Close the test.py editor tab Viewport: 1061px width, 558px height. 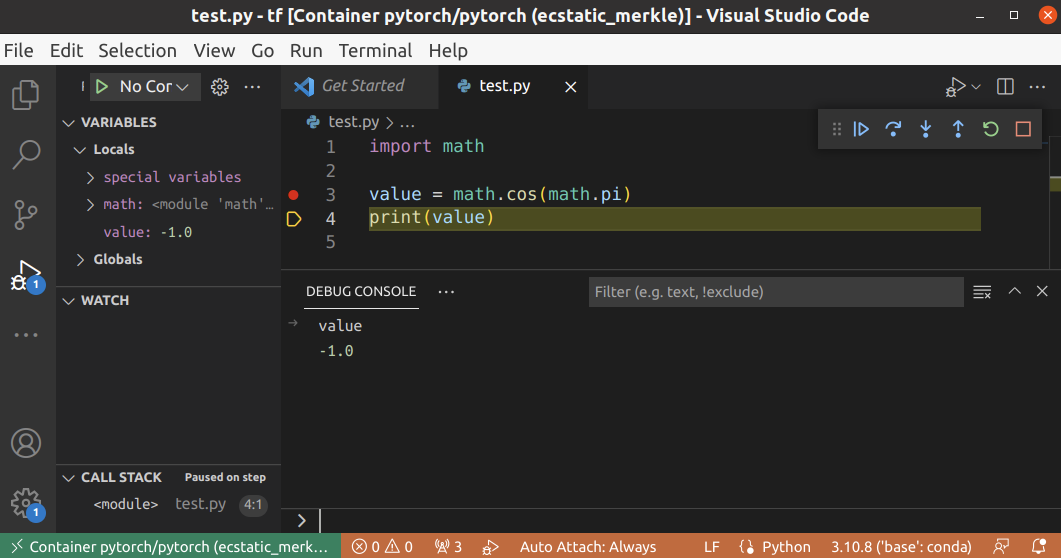(x=570, y=87)
